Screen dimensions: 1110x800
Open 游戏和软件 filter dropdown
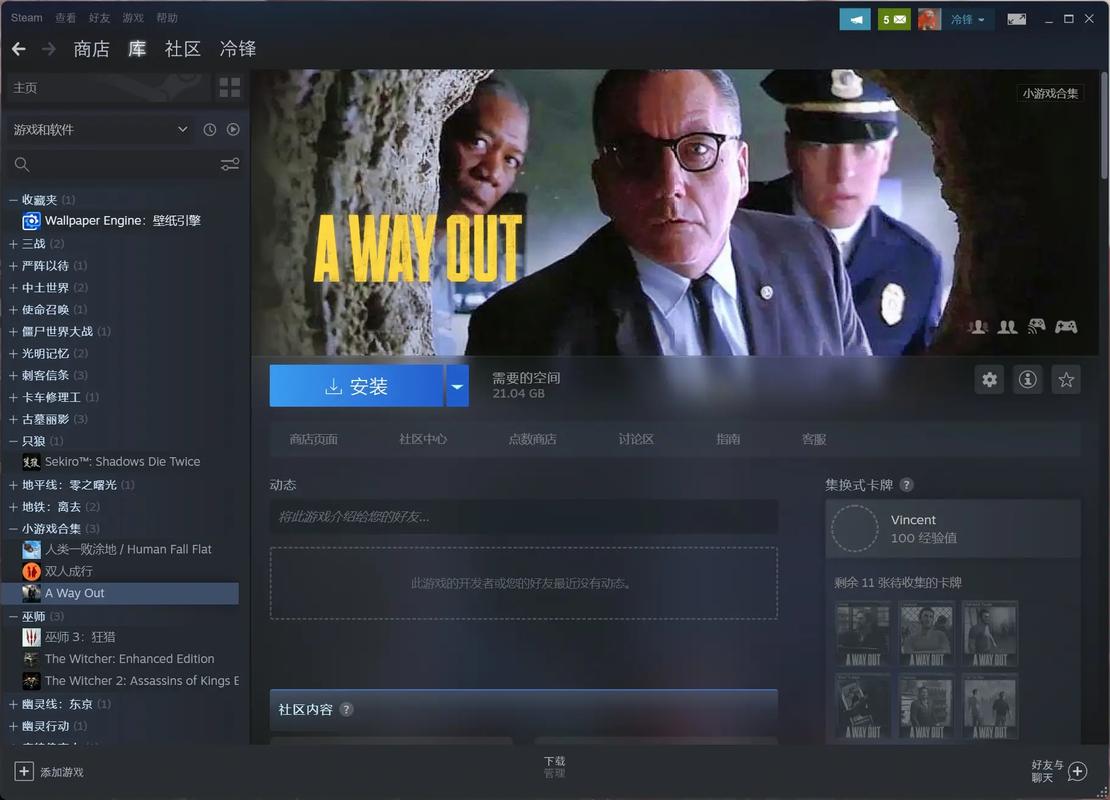(x=100, y=130)
